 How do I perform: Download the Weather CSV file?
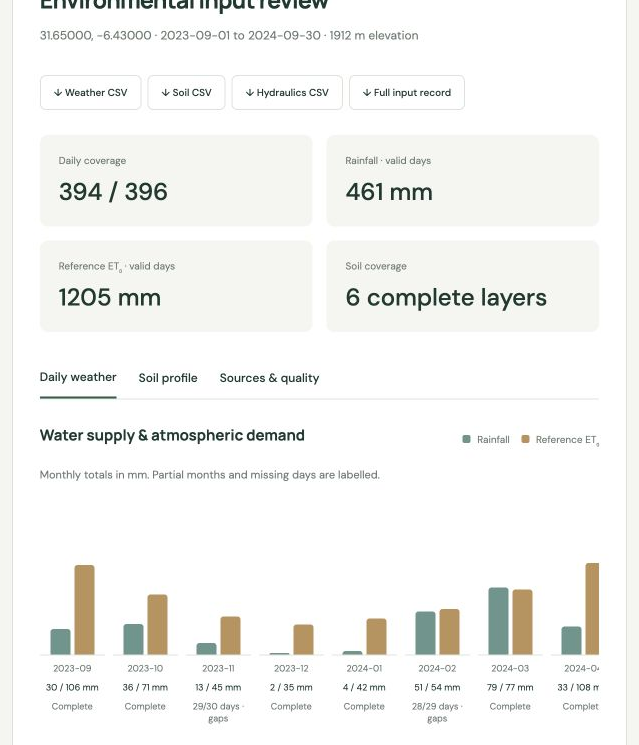[x=90, y=93]
